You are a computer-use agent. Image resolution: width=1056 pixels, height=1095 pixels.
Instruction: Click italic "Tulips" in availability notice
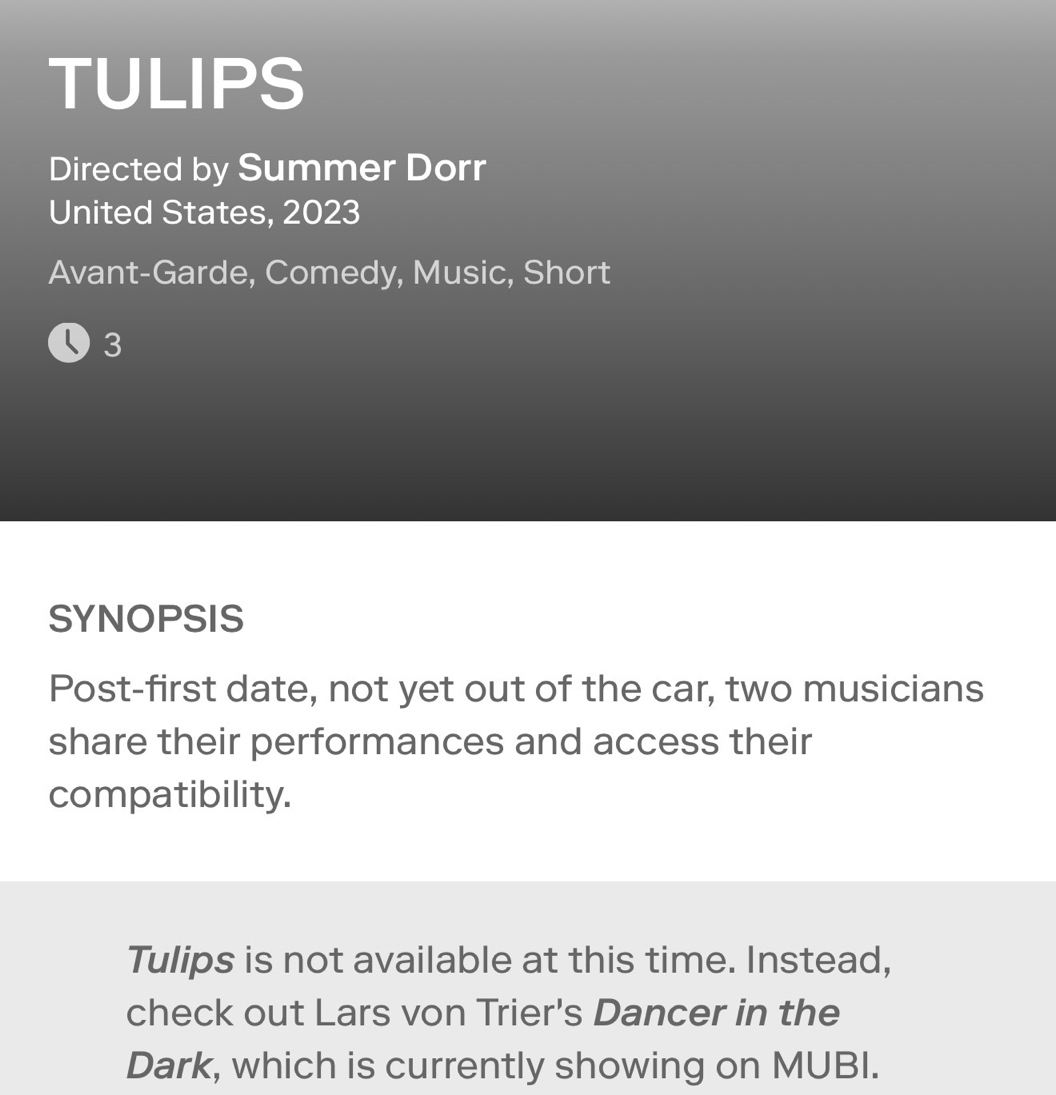click(x=180, y=960)
